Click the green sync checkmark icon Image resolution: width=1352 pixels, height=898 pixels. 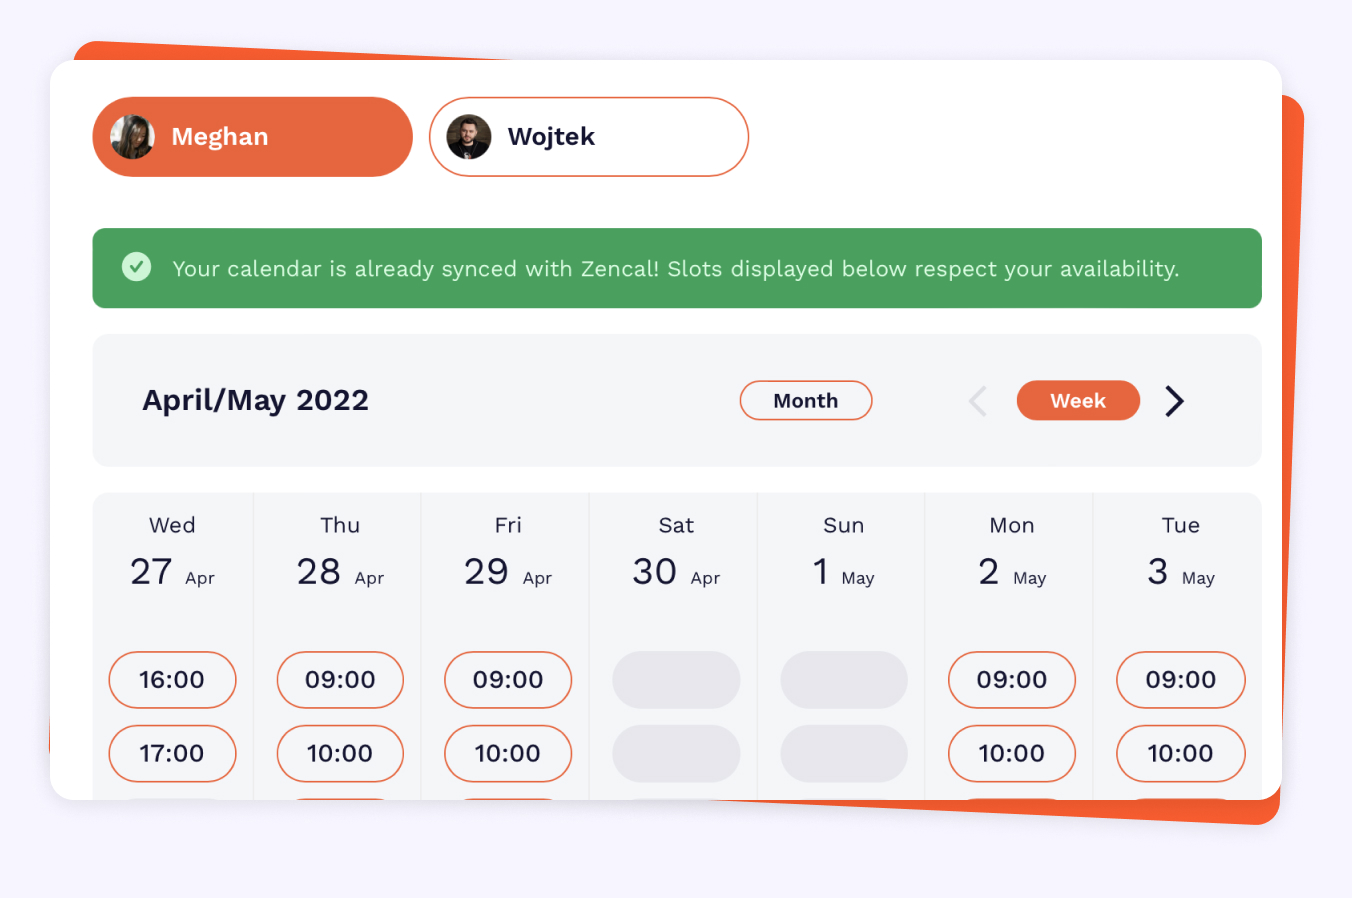click(x=137, y=267)
